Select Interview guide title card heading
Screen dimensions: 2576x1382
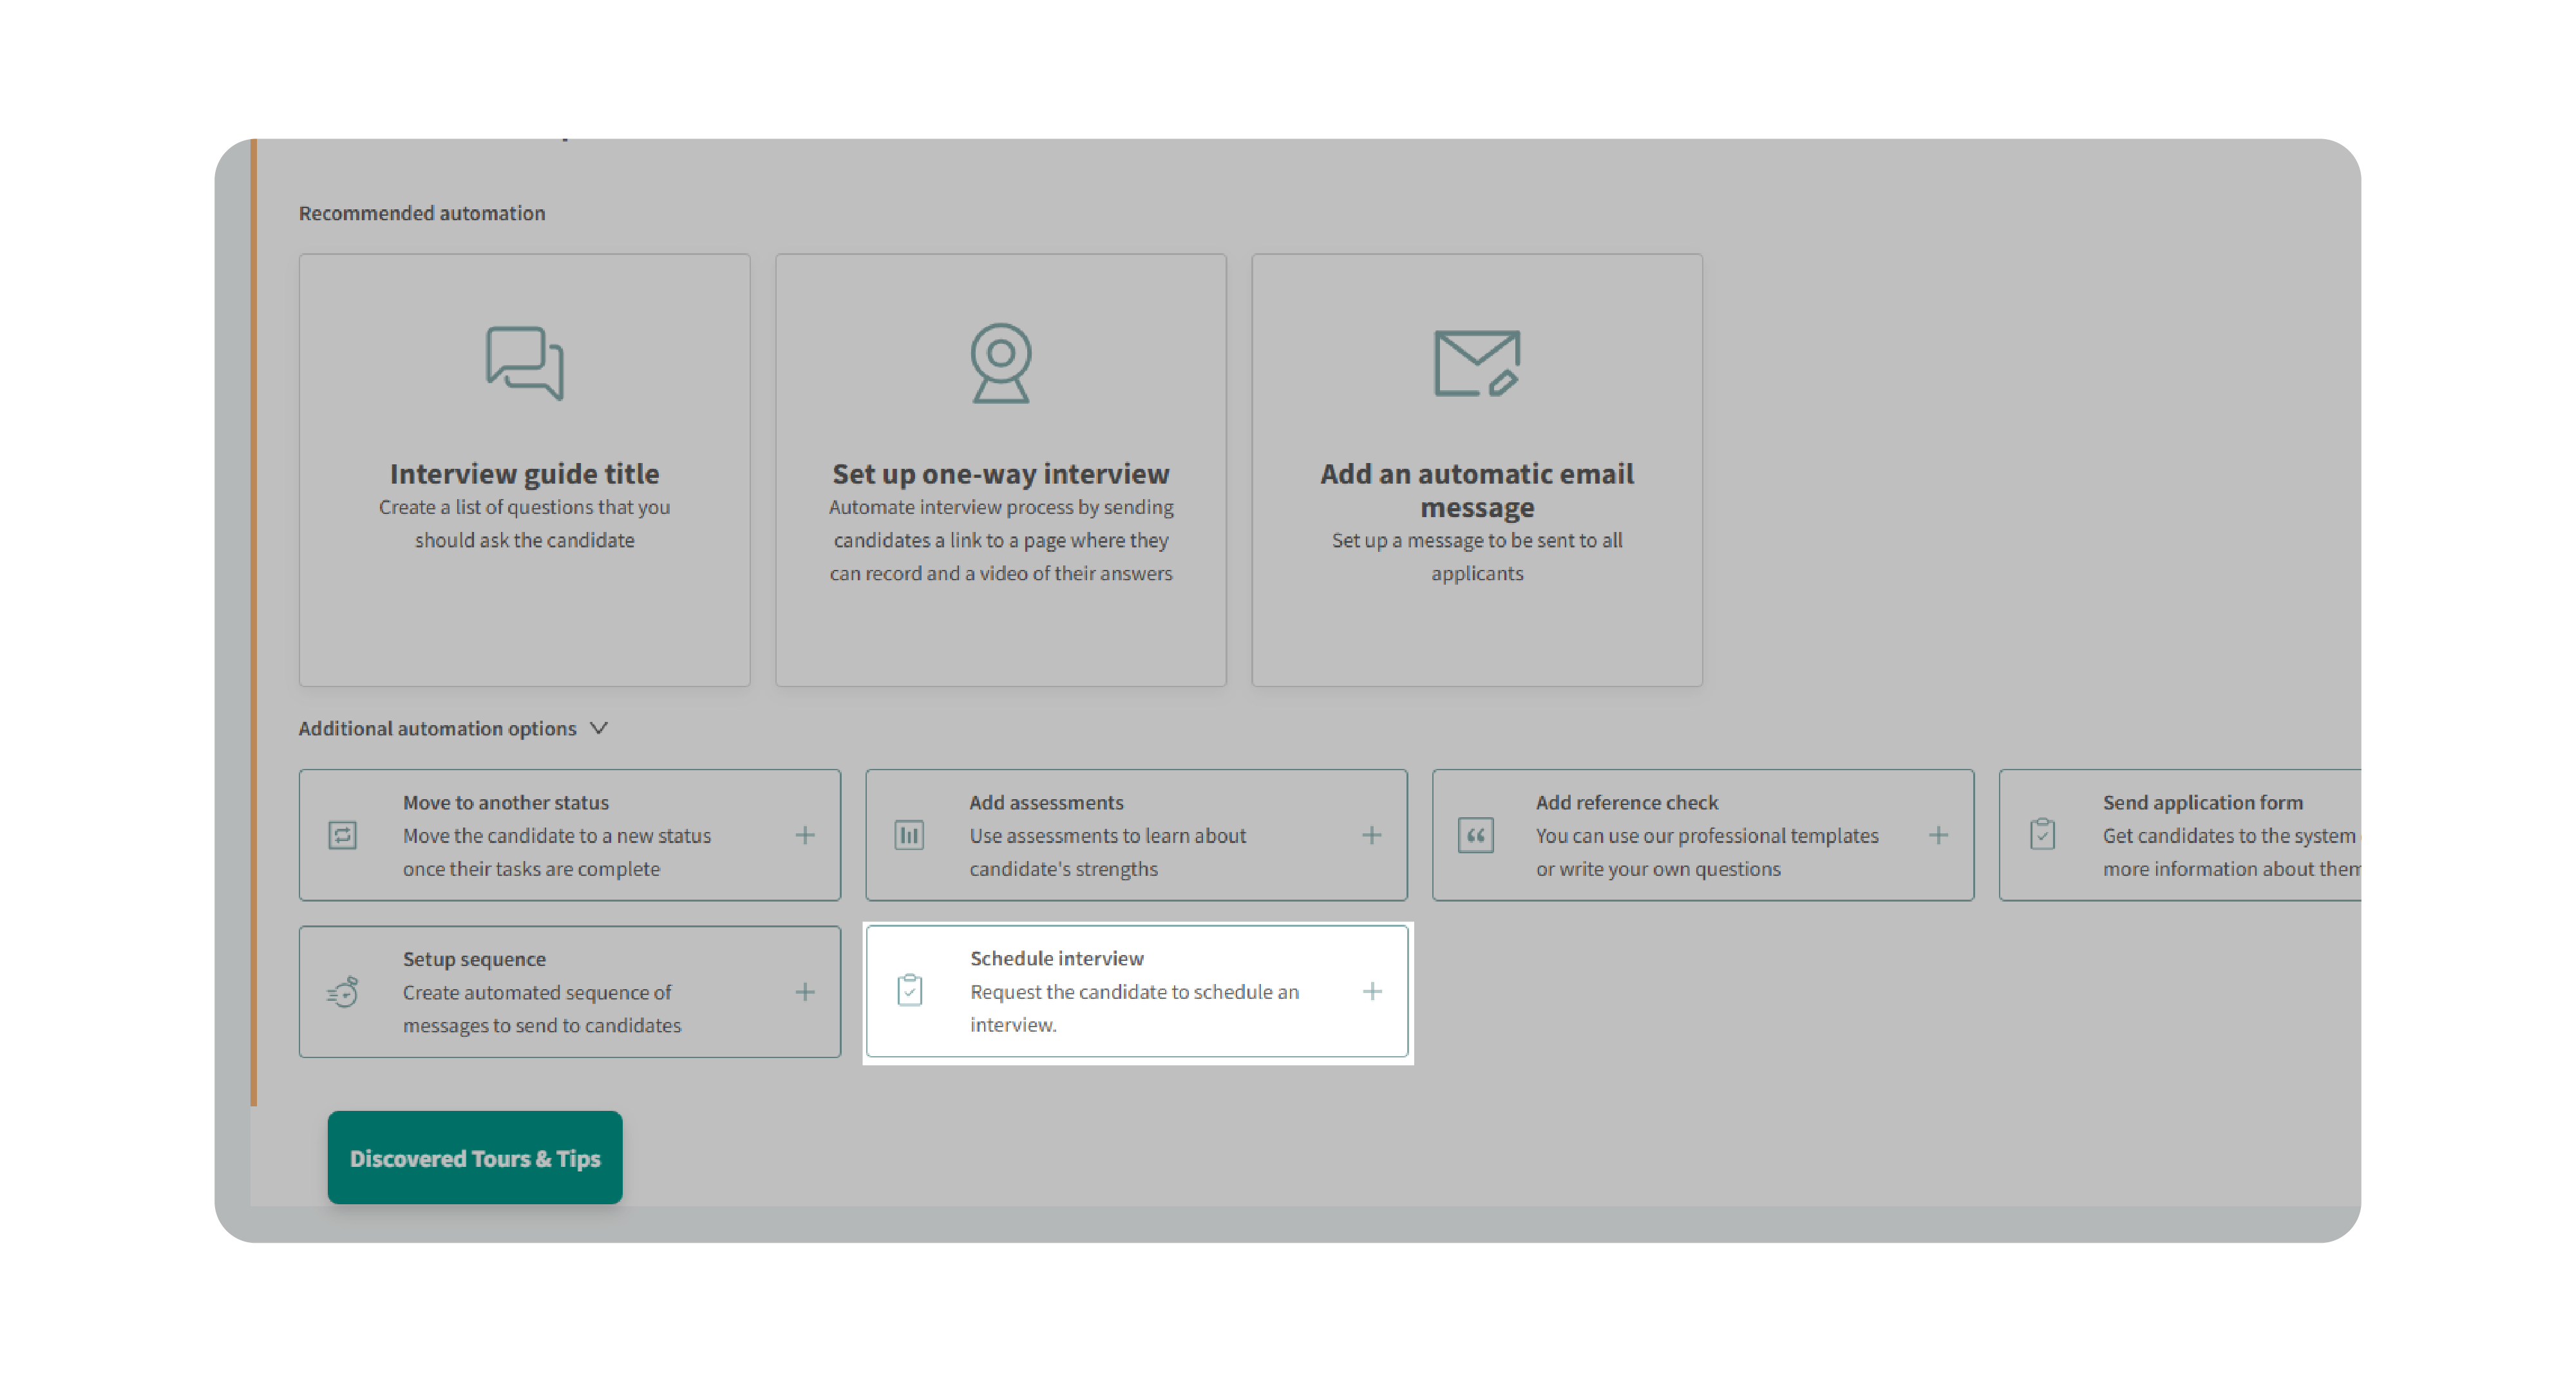(524, 473)
